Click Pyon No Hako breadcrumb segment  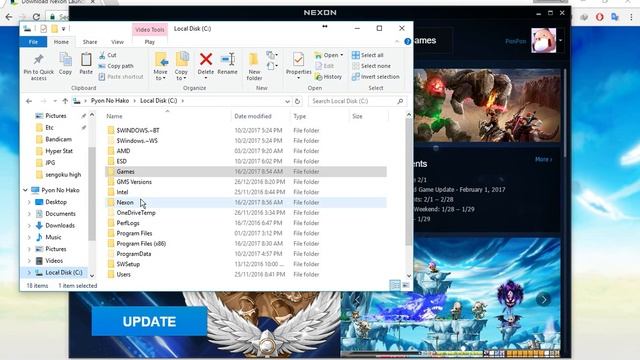click(110, 101)
